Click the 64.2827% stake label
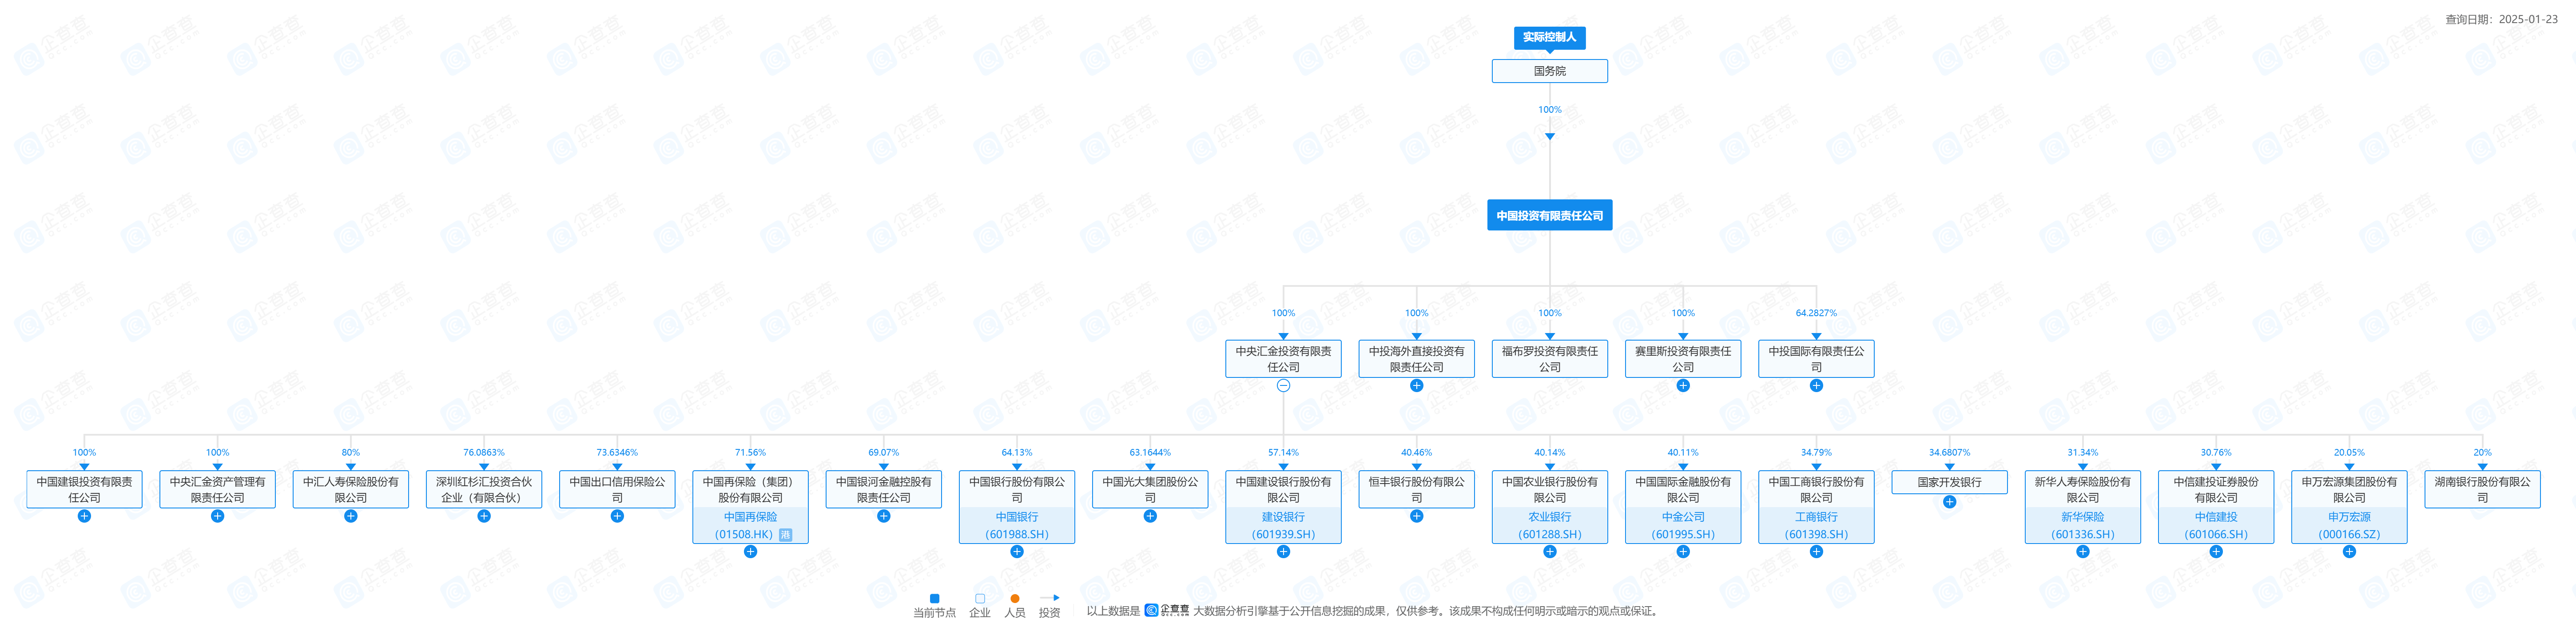This screenshot has height=627, width=2576. click(1816, 313)
